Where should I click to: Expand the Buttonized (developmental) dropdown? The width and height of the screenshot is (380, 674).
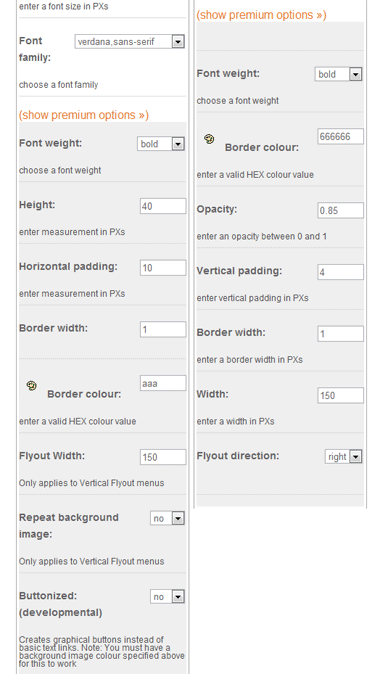(167, 597)
